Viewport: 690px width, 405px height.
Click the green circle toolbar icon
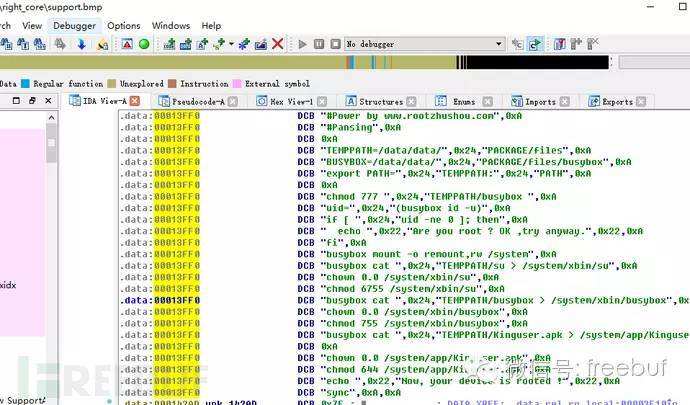point(144,44)
